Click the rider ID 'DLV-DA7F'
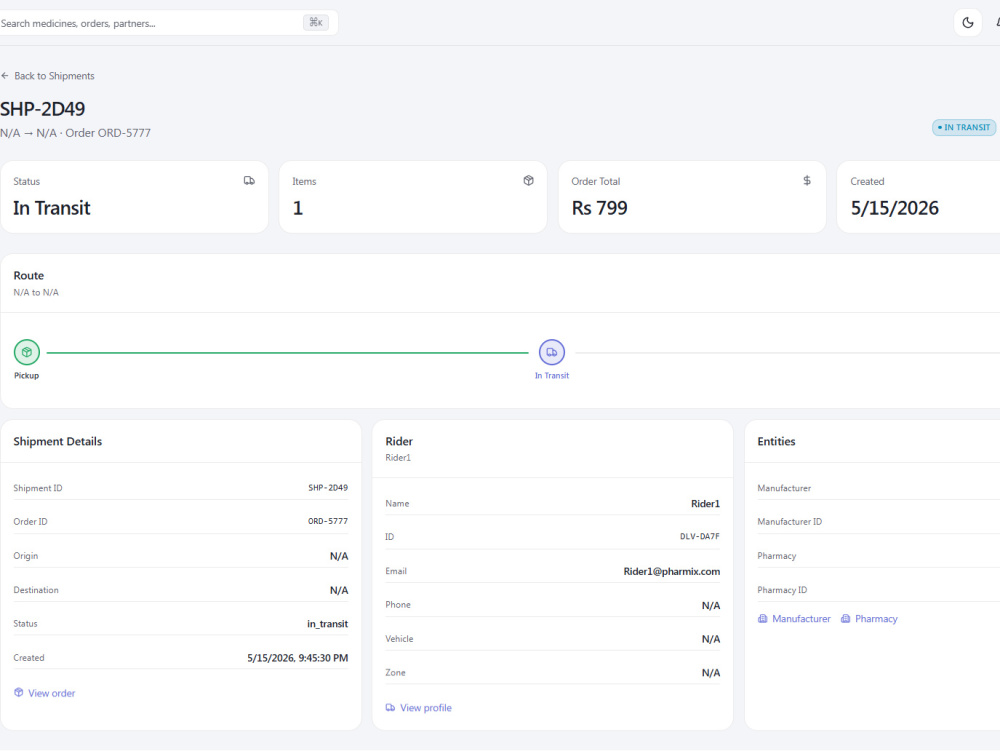 click(x=700, y=537)
